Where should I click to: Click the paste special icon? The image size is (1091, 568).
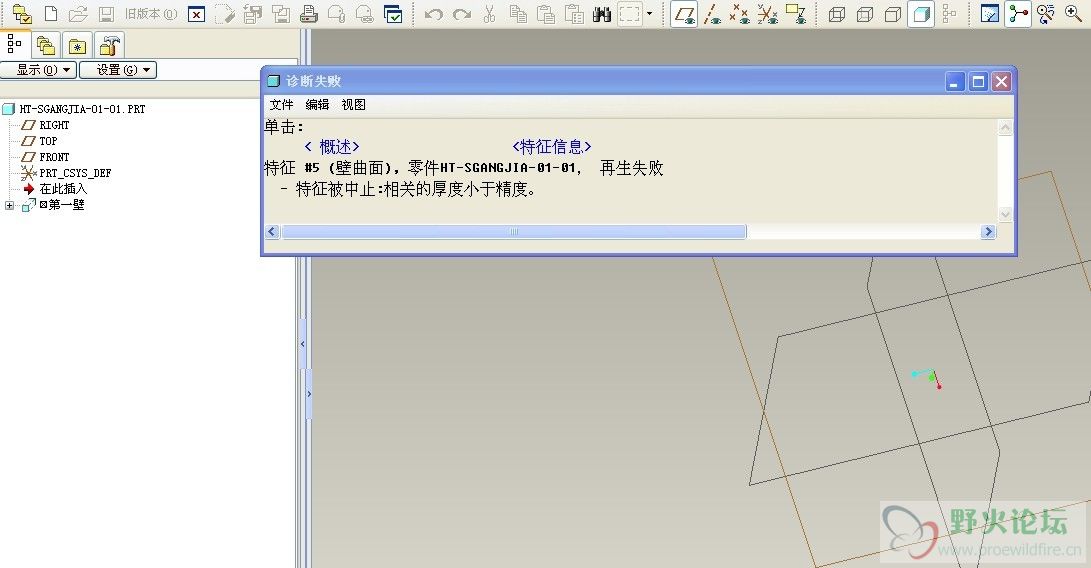tap(574, 14)
